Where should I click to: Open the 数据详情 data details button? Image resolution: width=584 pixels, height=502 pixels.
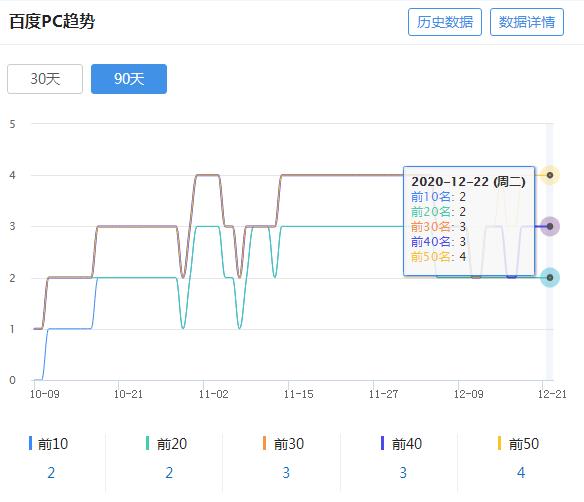[x=527, y=22]
